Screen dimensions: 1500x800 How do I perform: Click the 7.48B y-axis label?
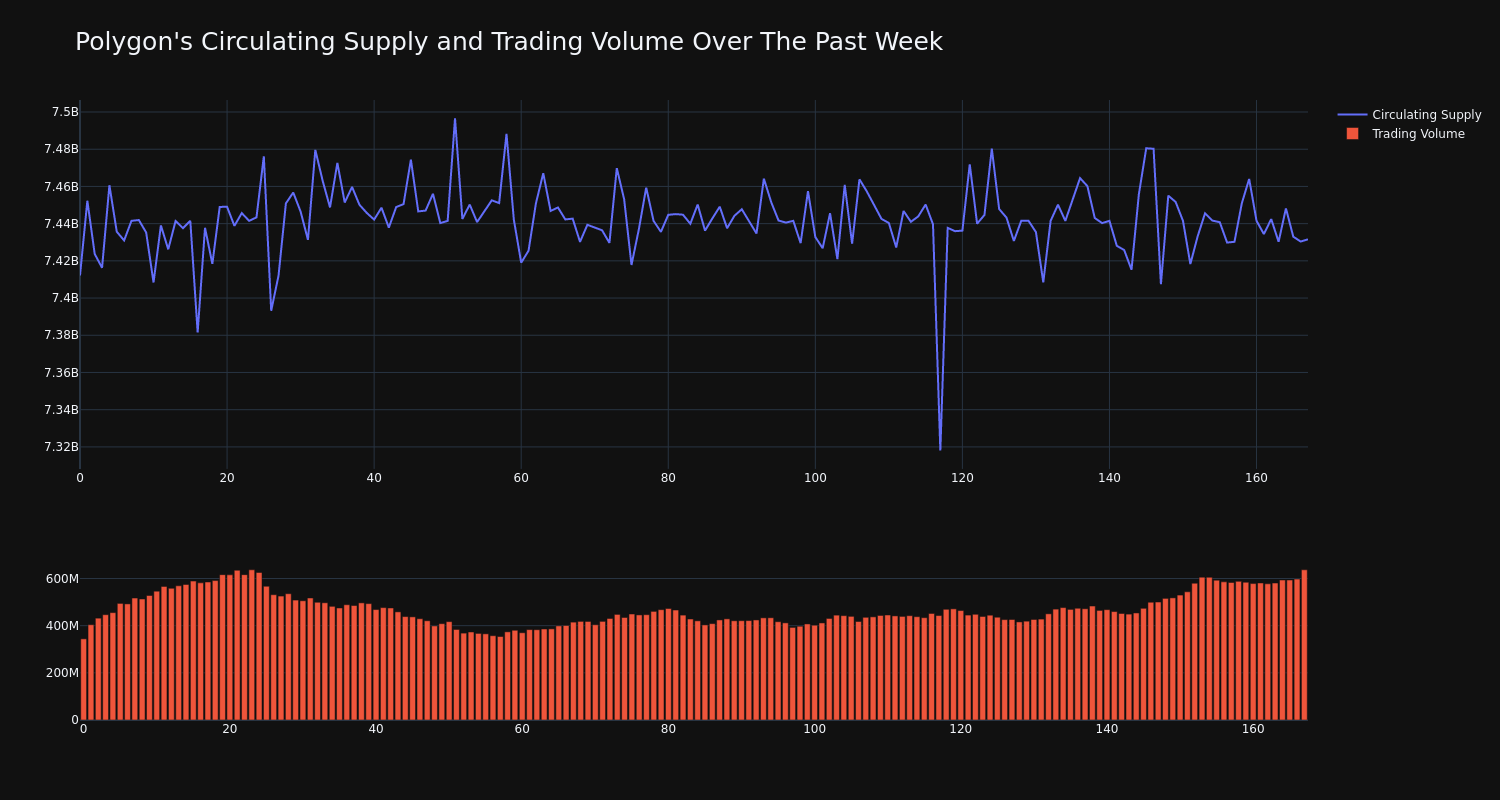[61, 149]
